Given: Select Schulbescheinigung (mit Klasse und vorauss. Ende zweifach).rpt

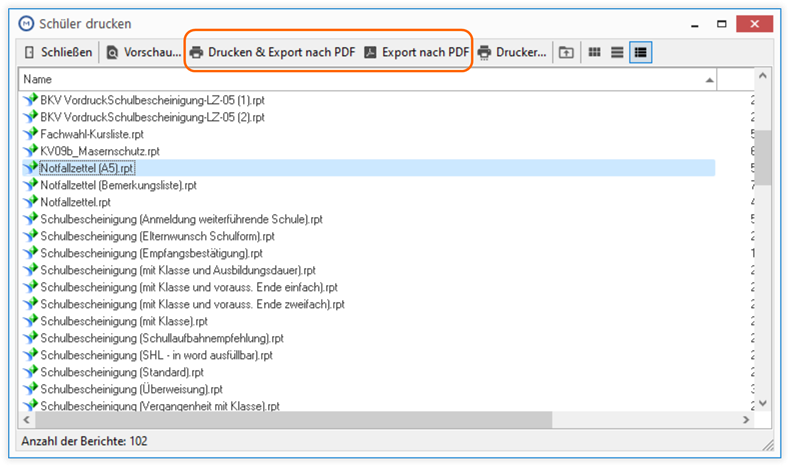Looking at the screenshot, I should point(193,304).
